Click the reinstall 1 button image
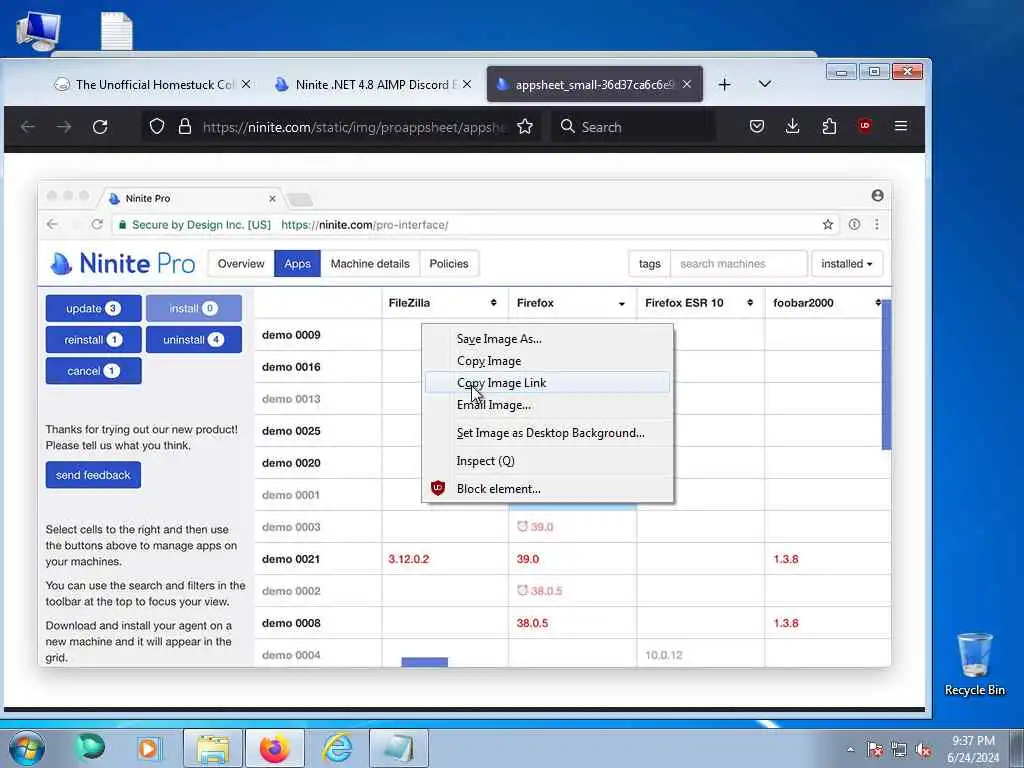Screen dimensions: 1024x768 [93, 340]
